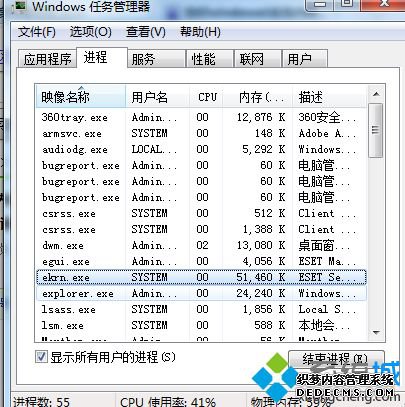Click the process list scrollbar thumb
This screenshot has height=407, width=405.
pyautogui.click(x=376, y=130)
